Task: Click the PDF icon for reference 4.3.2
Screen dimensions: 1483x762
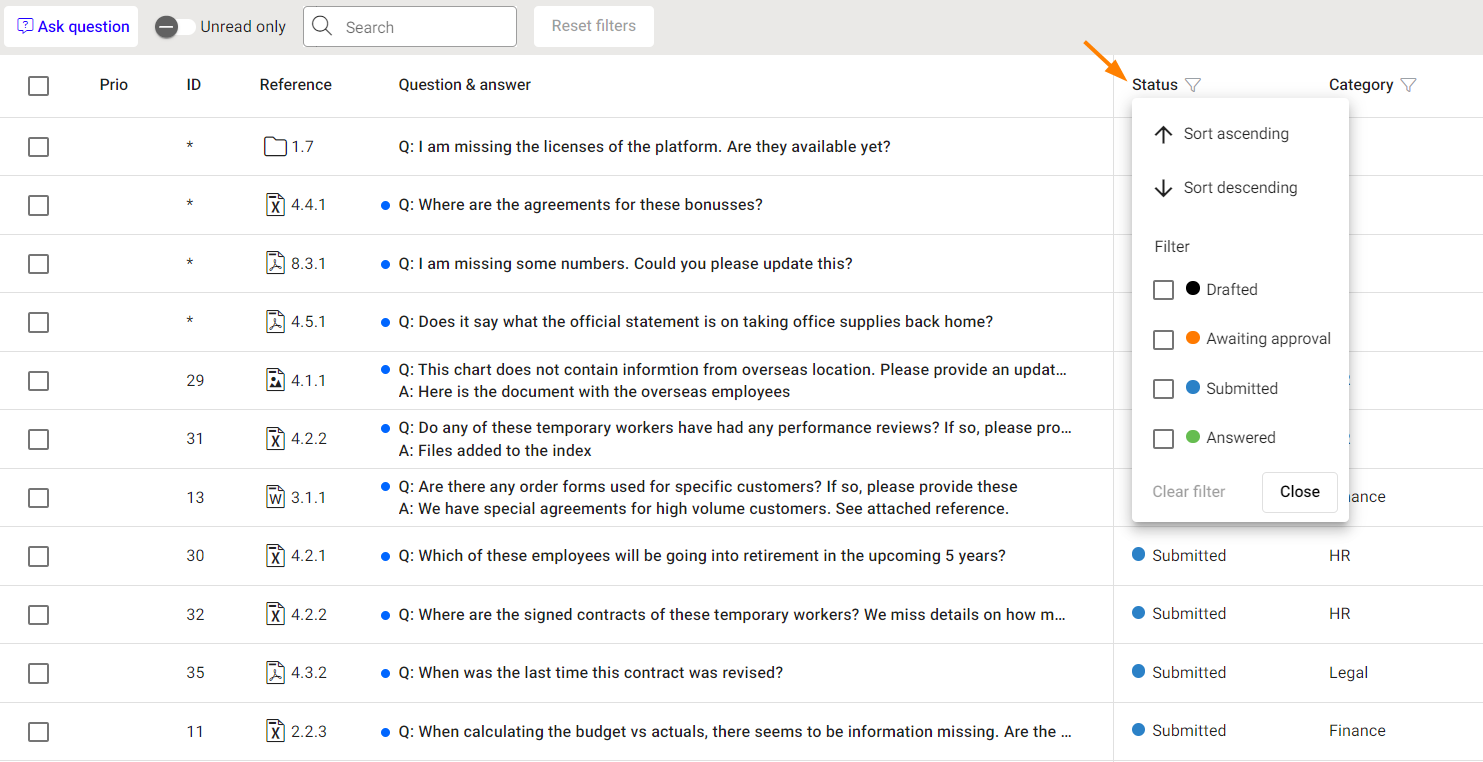Action: (275, 673)
